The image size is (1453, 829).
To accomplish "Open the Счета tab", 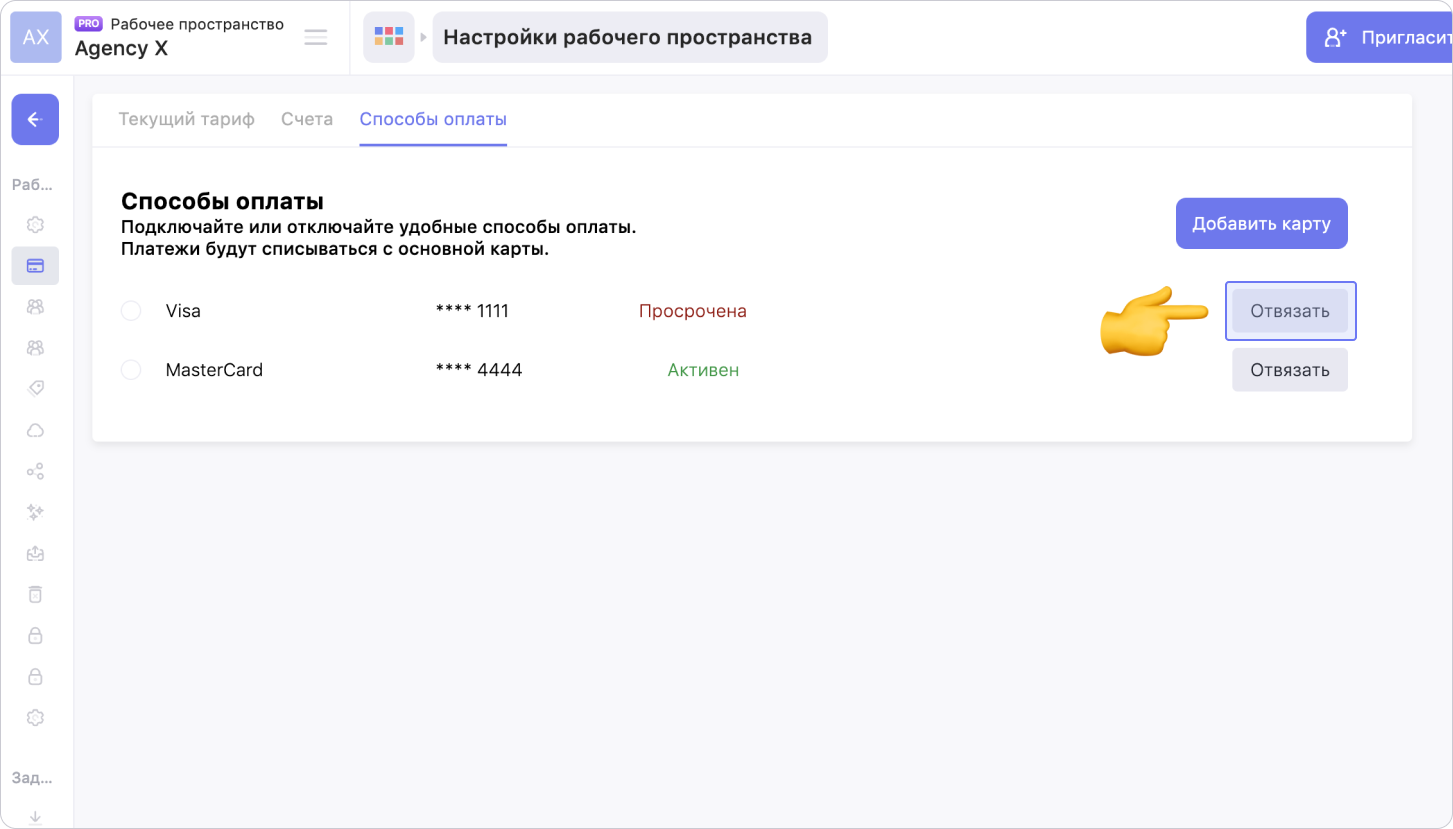I will (x=307, y=119).
